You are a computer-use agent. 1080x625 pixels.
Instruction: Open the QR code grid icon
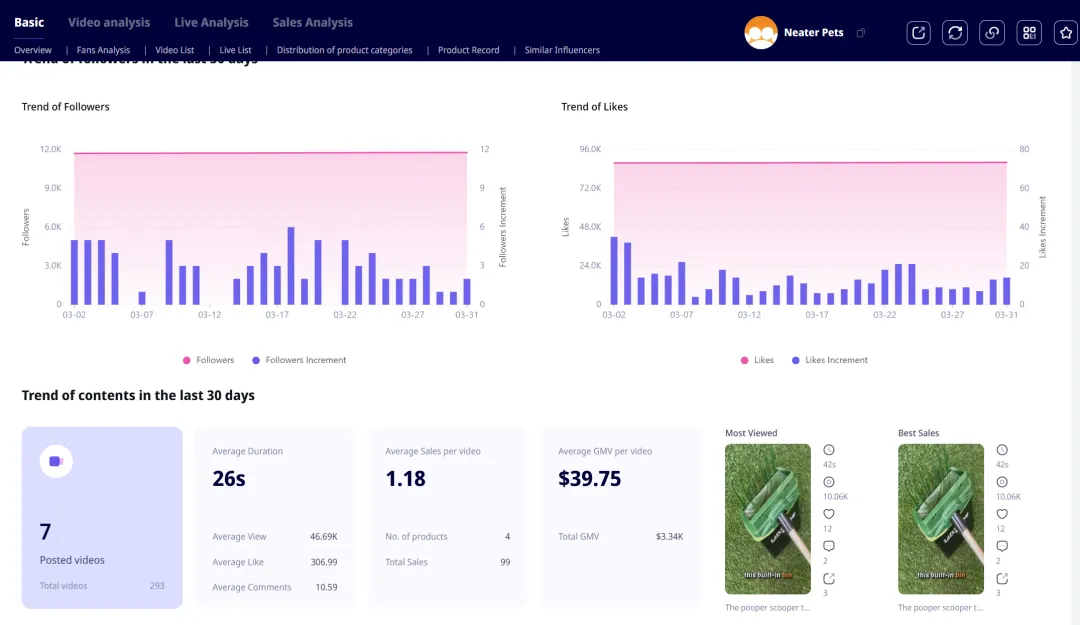tap(1029, 33)
